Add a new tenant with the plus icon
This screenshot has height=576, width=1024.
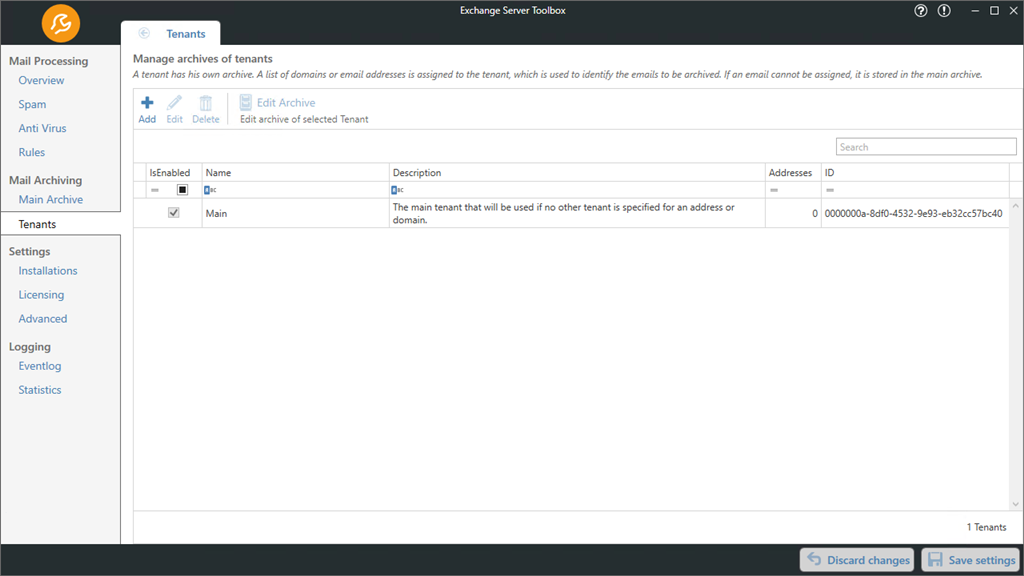click(x=147, y=103)
